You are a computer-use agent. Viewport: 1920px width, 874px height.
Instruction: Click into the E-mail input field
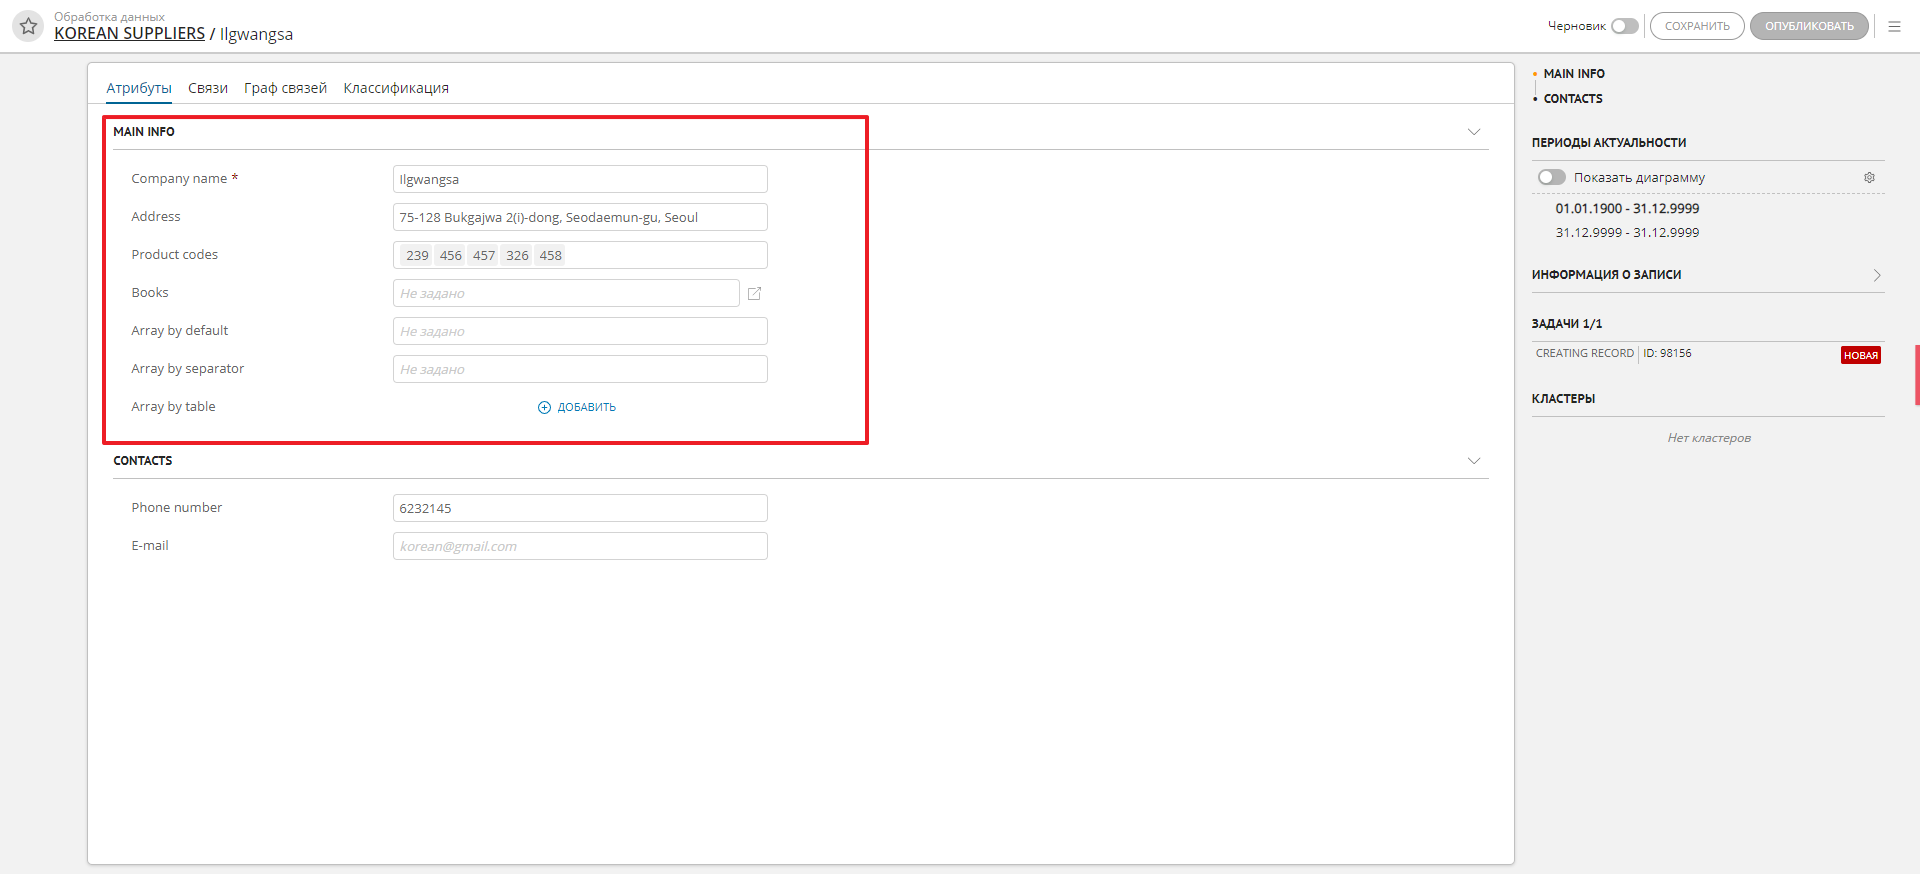tap(580, 546)
